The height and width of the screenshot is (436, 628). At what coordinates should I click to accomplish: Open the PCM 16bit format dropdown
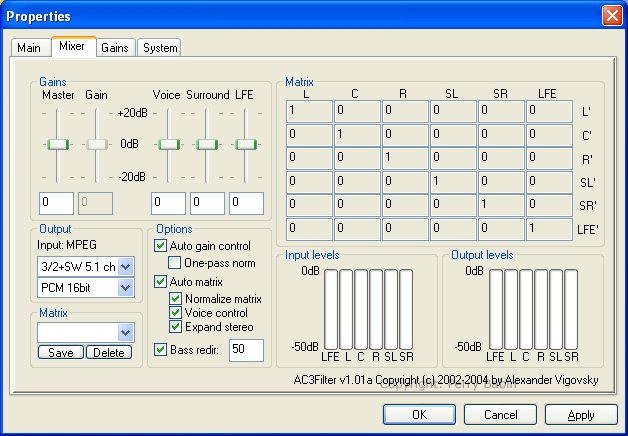[125, 288]
